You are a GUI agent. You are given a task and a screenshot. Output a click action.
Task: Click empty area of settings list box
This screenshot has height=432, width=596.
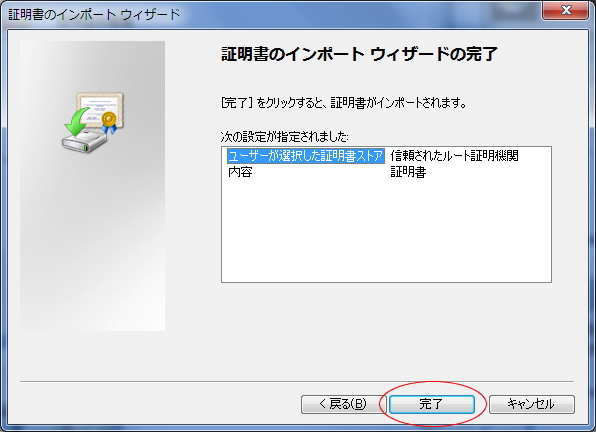click(x=386, y=232)
